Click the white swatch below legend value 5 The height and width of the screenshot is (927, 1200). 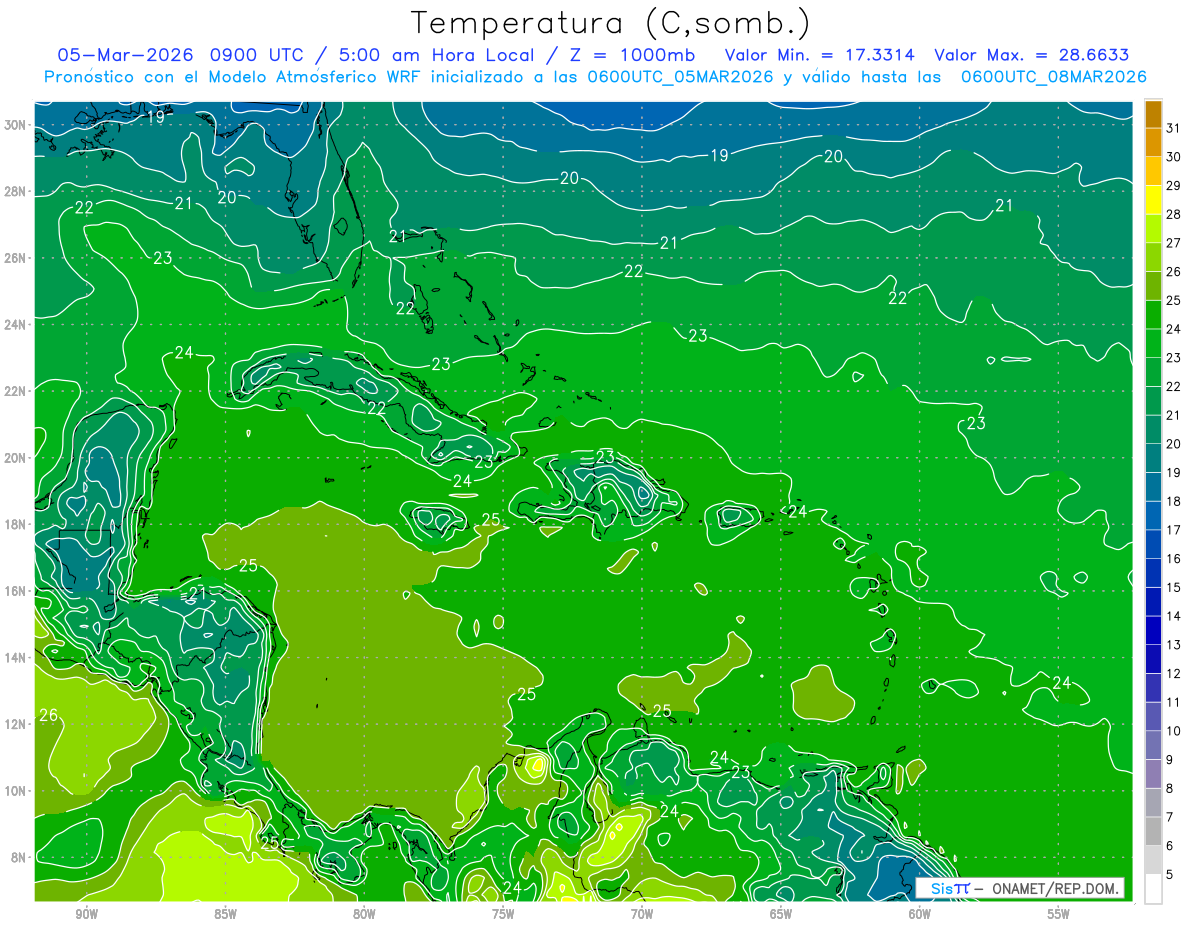(1153, 889)
